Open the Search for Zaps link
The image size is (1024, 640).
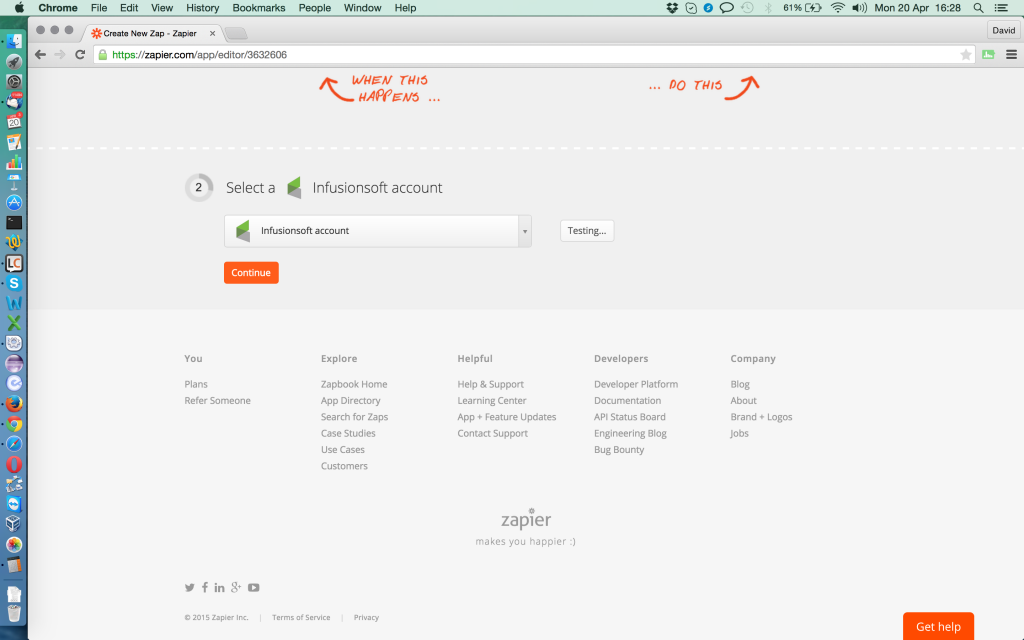(355, 417)
